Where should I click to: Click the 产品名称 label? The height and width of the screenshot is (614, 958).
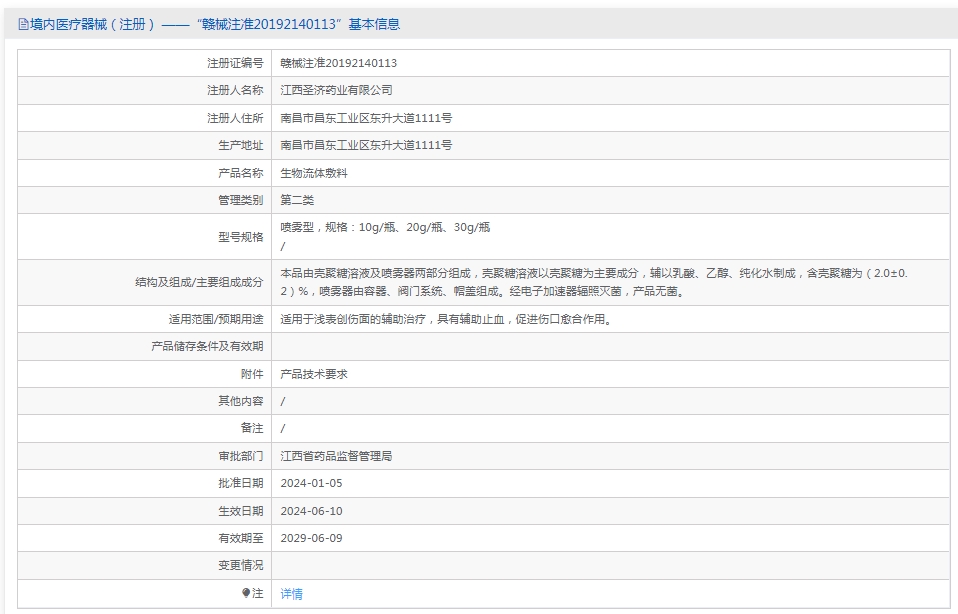coord(241,173)
